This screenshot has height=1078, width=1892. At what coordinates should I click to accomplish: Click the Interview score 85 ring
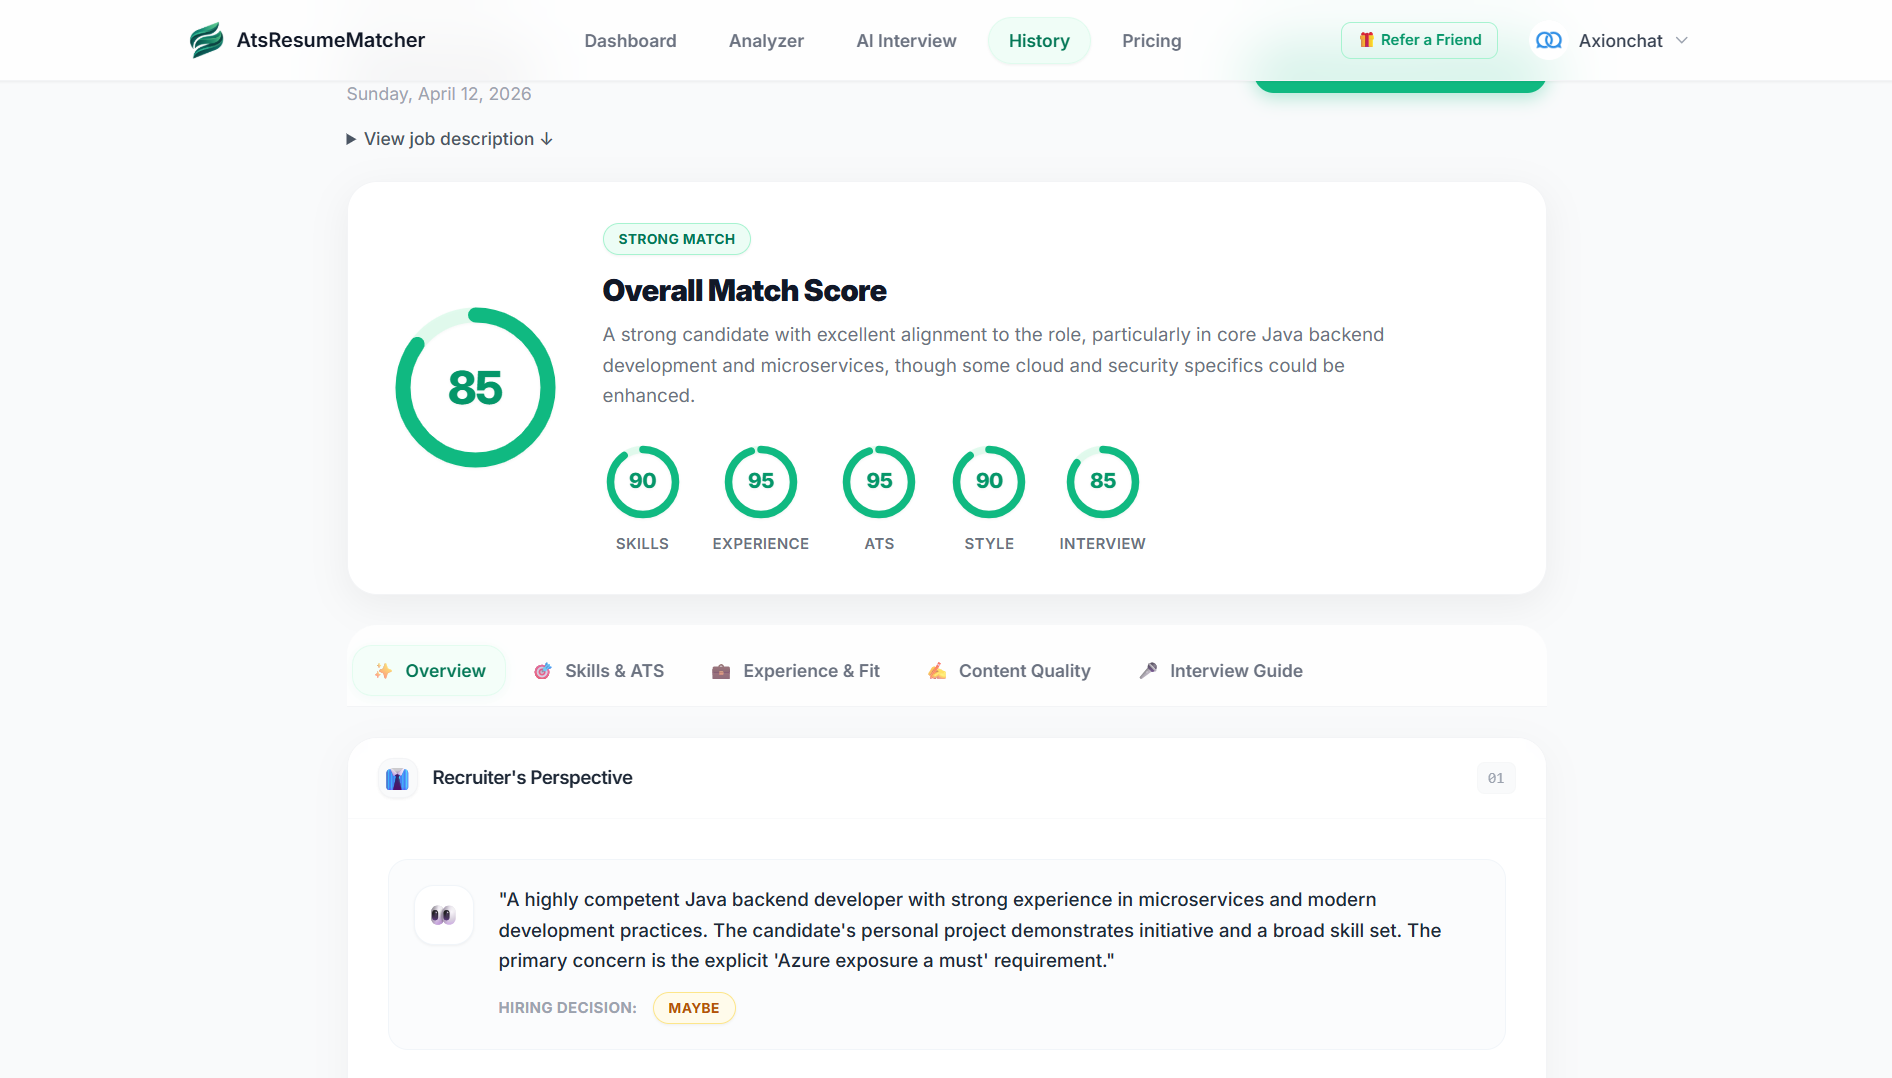point(1103,481)
